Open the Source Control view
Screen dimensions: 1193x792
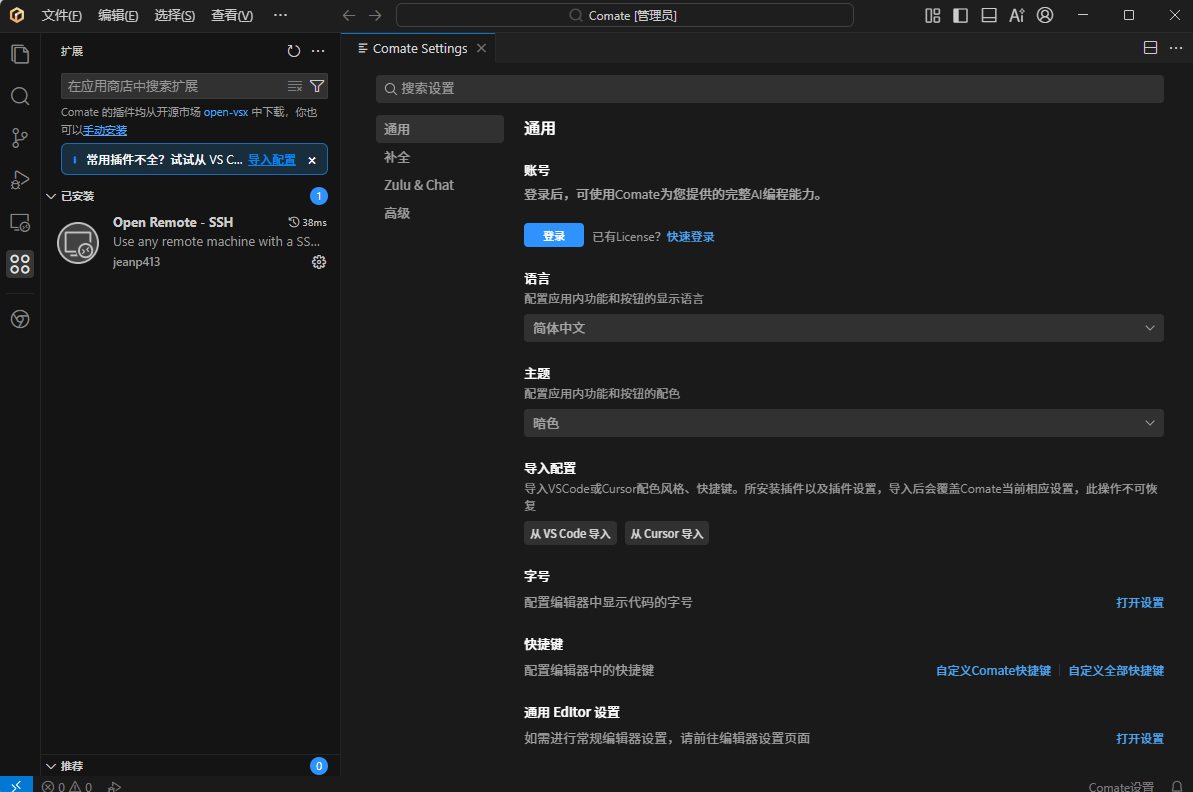[x=20, y=138]
